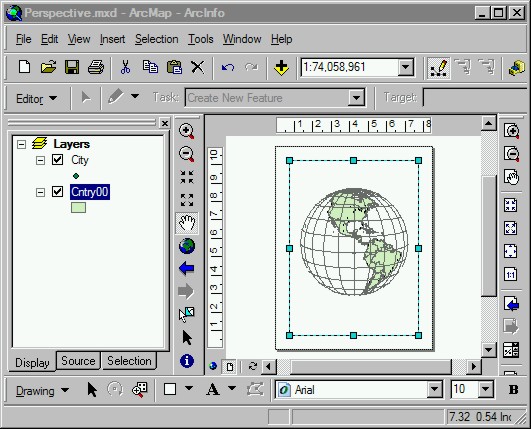Viewport: 531px width, 429px height.
Task: Toggle the Editor Toolbar button
Action: (439, 67)
